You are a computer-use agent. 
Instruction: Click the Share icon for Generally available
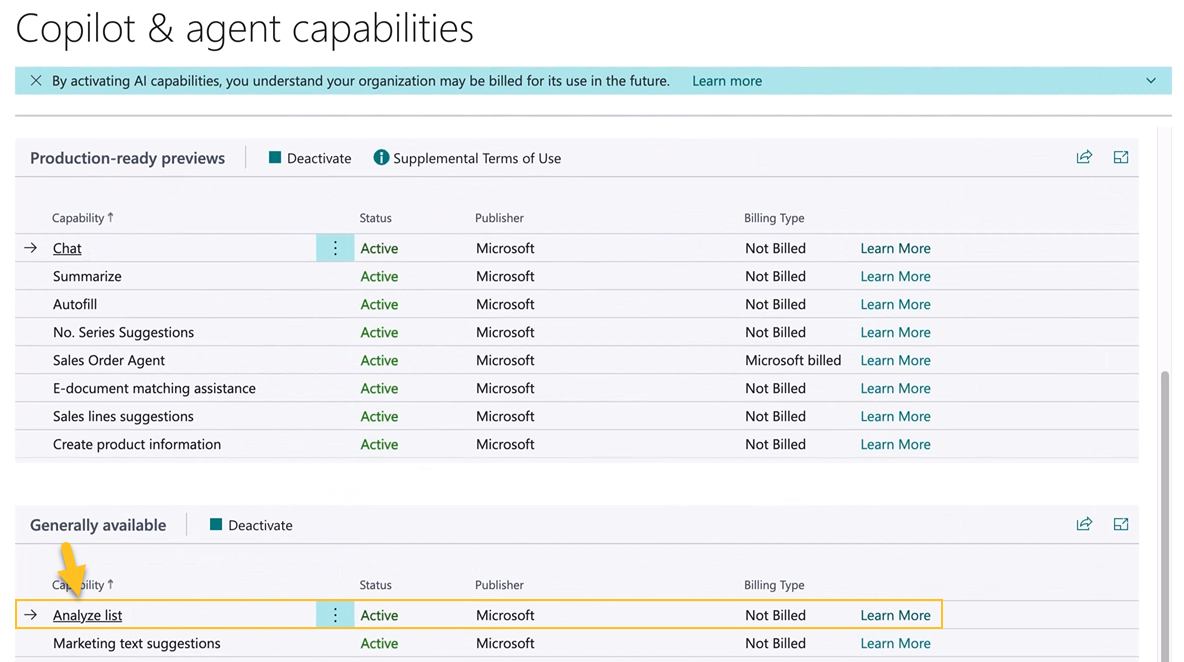click(1084, 524)
